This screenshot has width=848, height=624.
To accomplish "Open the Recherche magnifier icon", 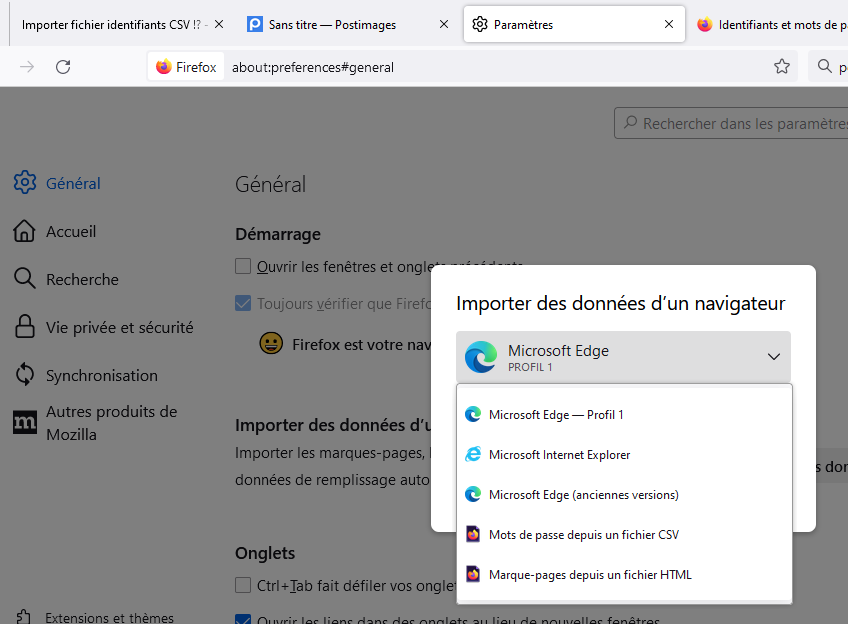I will point(24,278).
